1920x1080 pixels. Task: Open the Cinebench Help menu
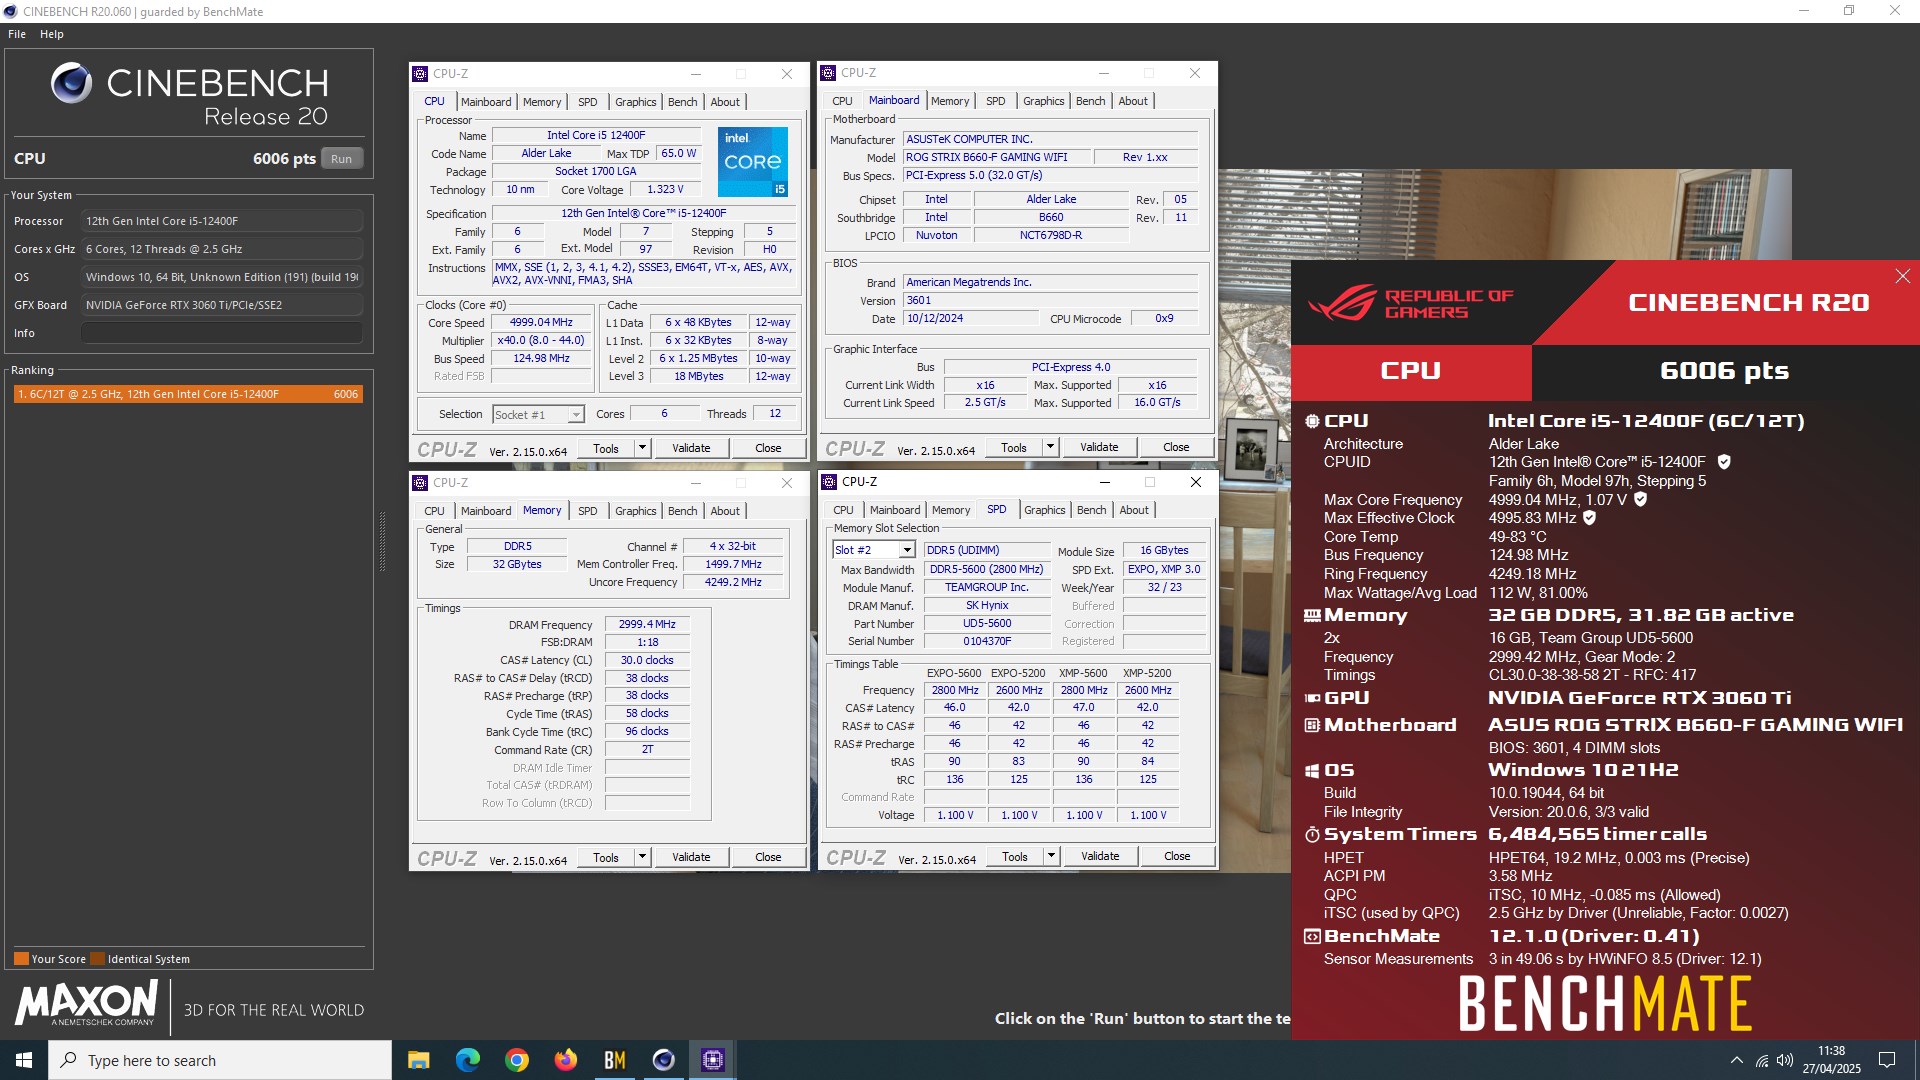click(52, 34)
